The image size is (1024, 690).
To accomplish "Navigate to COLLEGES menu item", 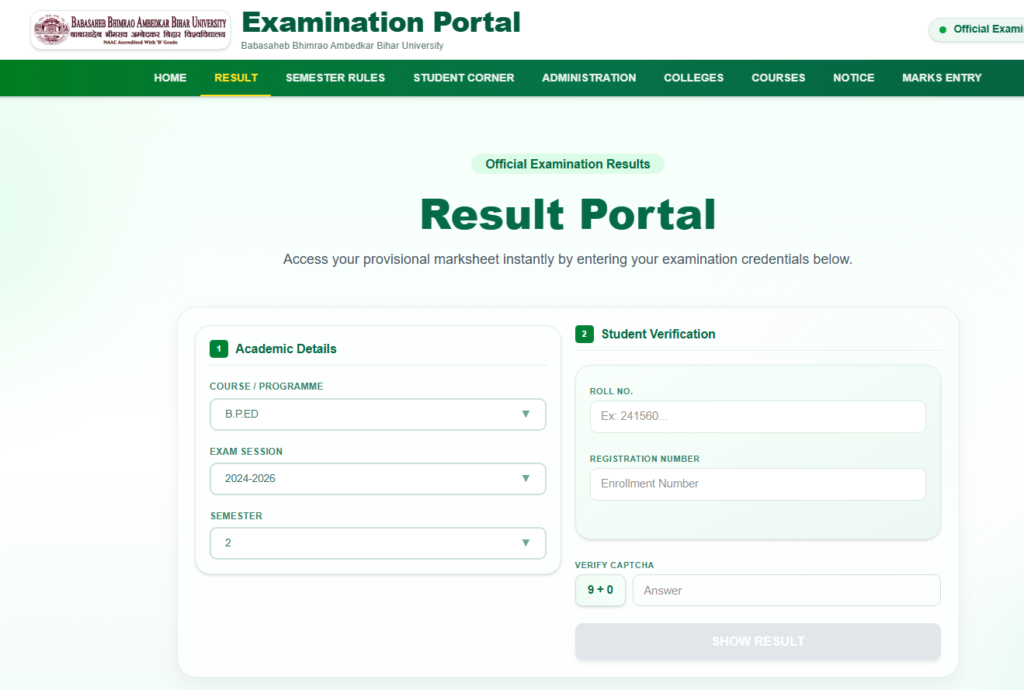I will [x=694, y=78].
